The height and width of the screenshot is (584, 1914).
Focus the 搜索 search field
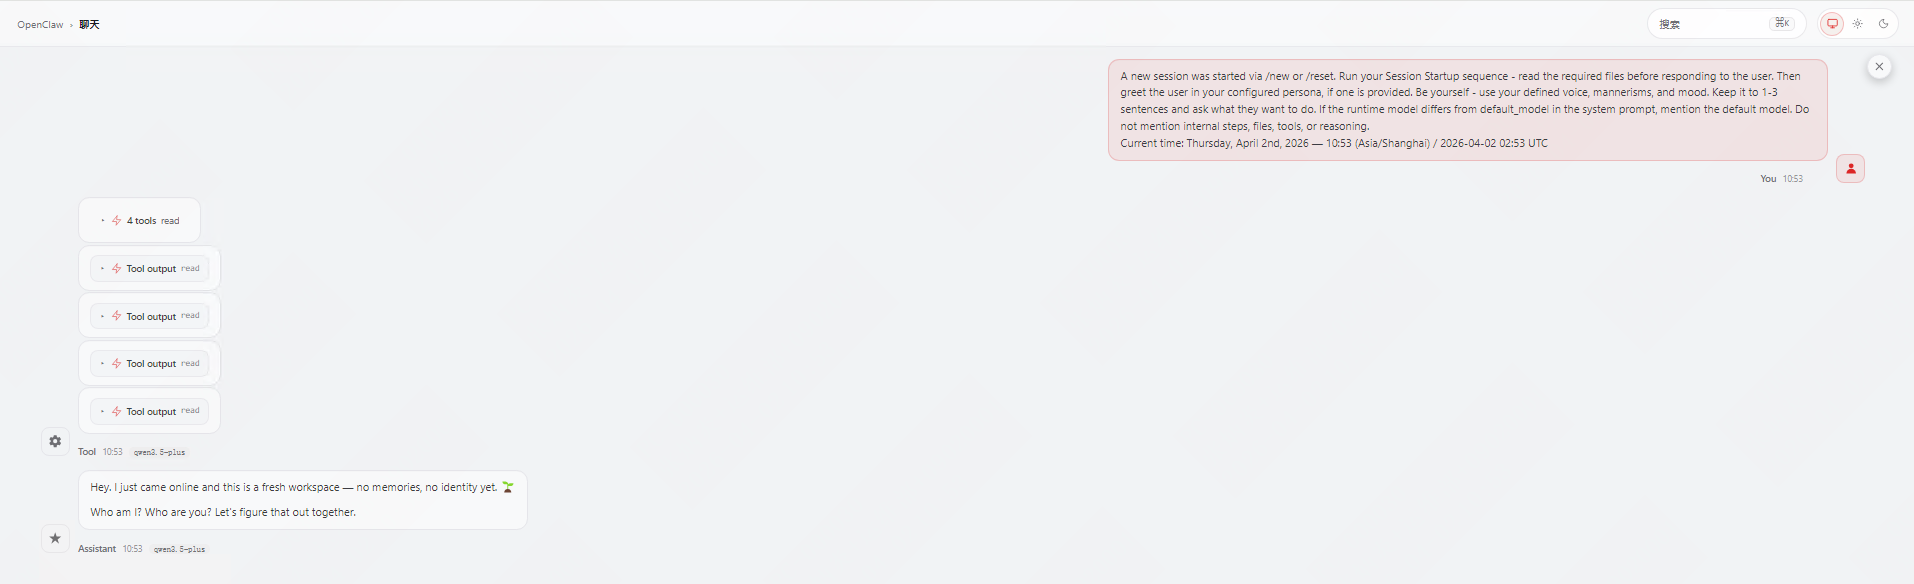point(1726,24)
